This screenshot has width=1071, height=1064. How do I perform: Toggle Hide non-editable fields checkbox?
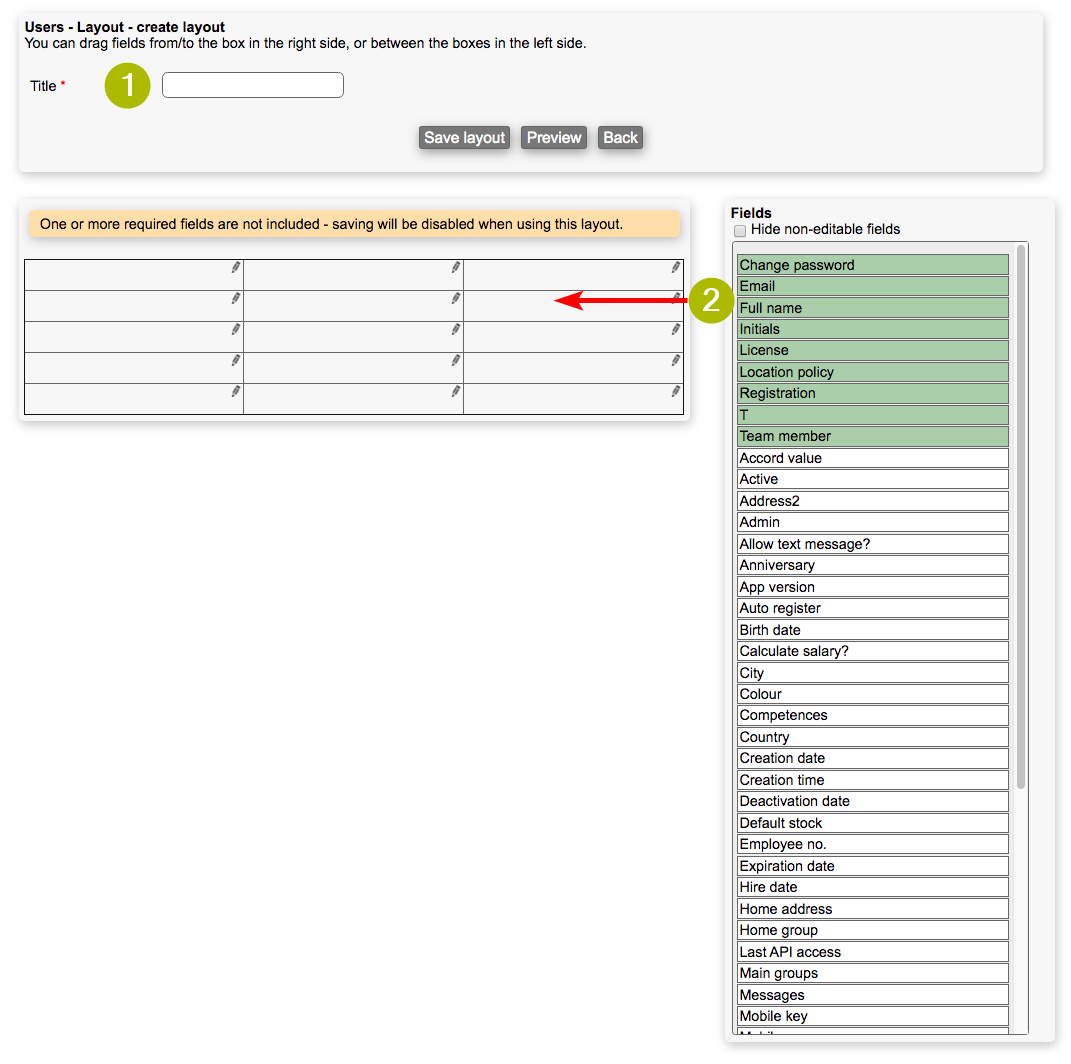click(740, 230)
